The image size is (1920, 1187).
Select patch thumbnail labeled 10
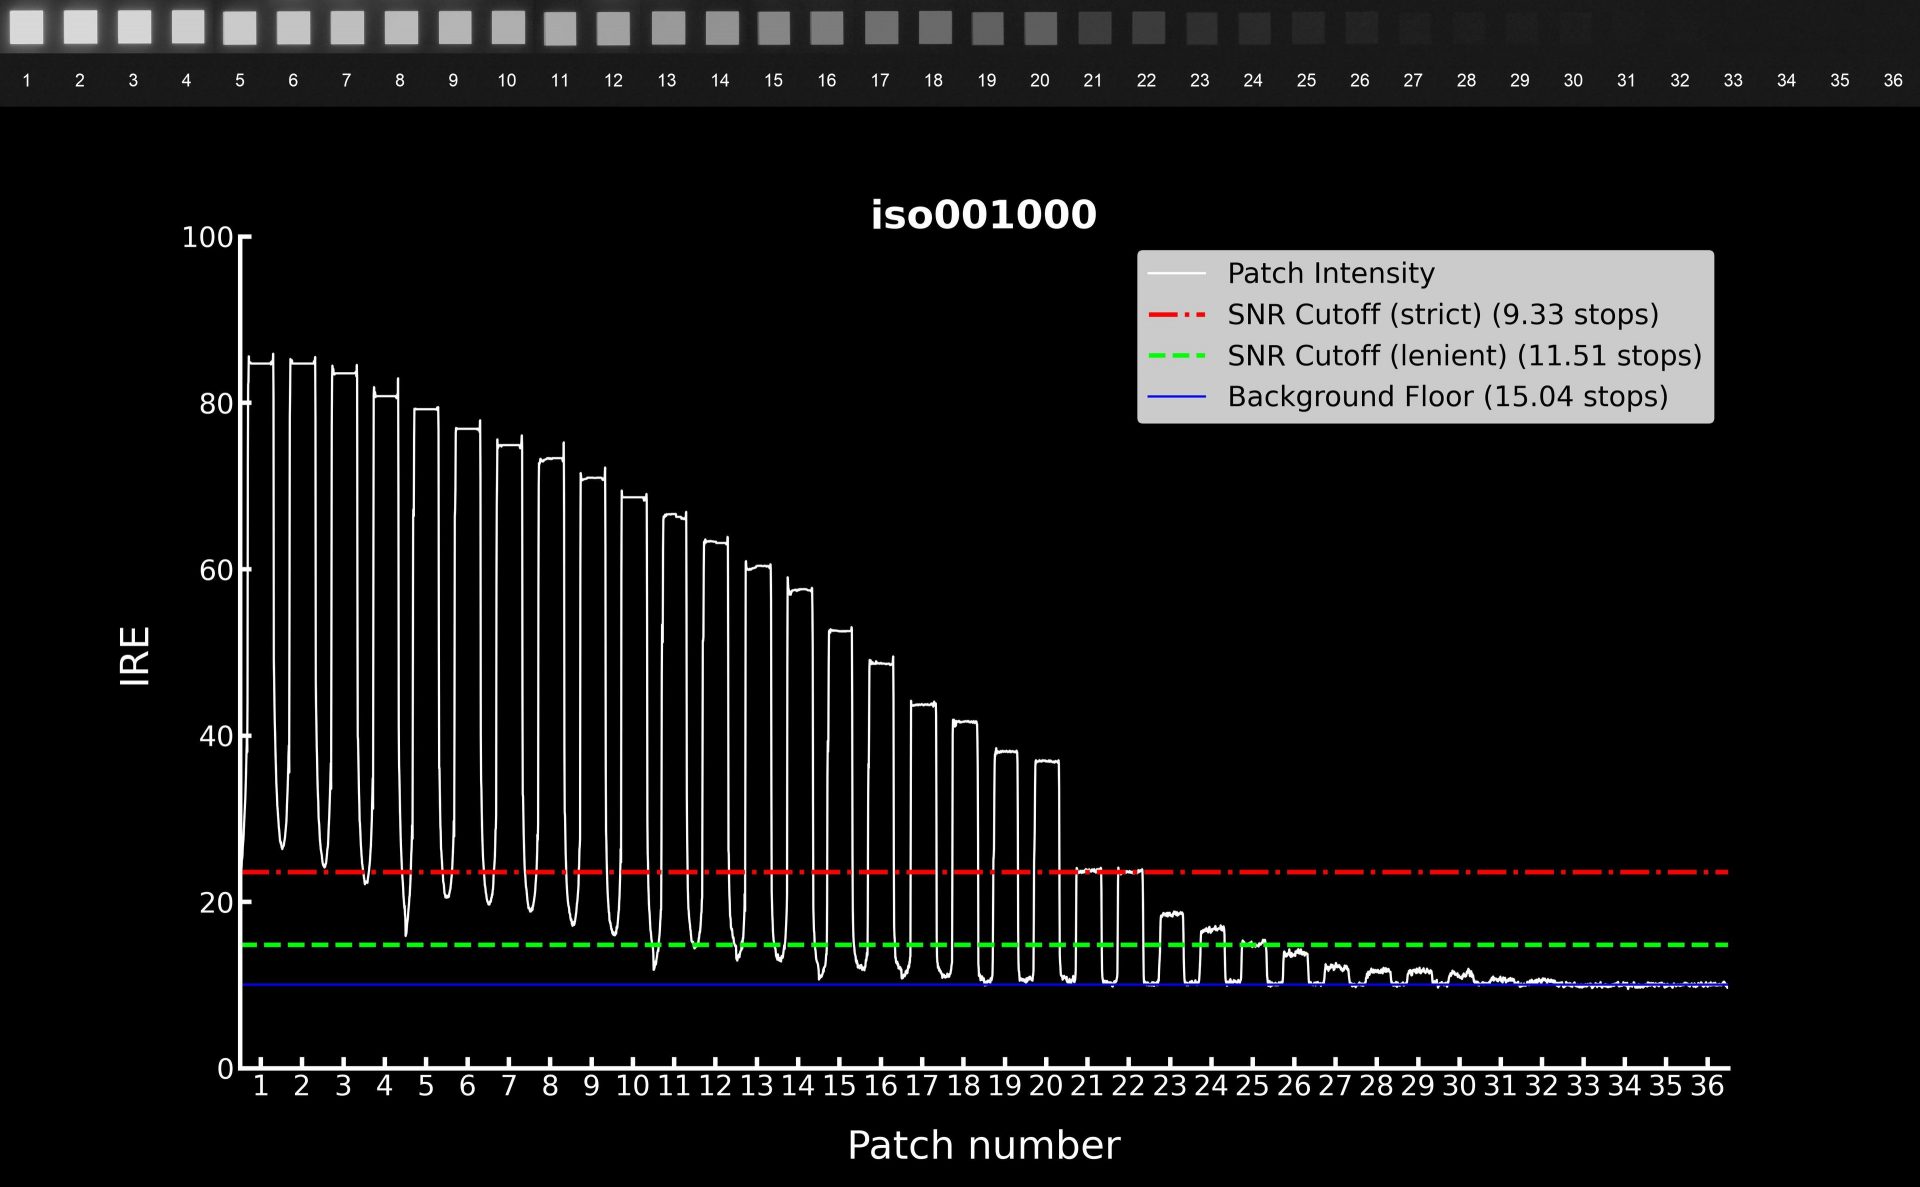click(x=507, y=28)
